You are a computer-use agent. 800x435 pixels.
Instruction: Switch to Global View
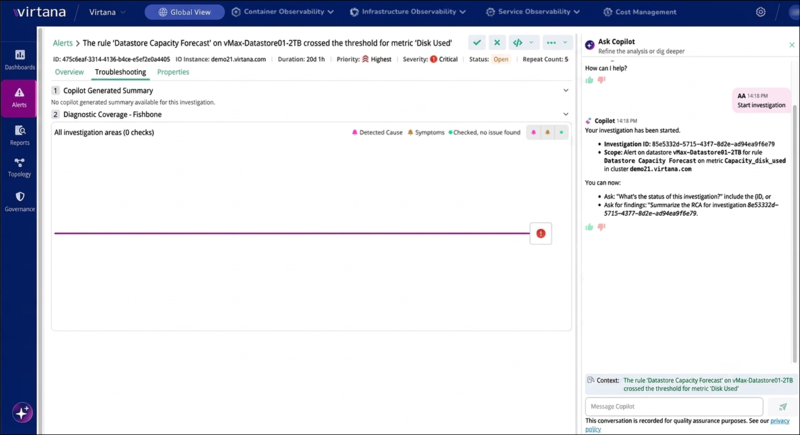[184, 12]
